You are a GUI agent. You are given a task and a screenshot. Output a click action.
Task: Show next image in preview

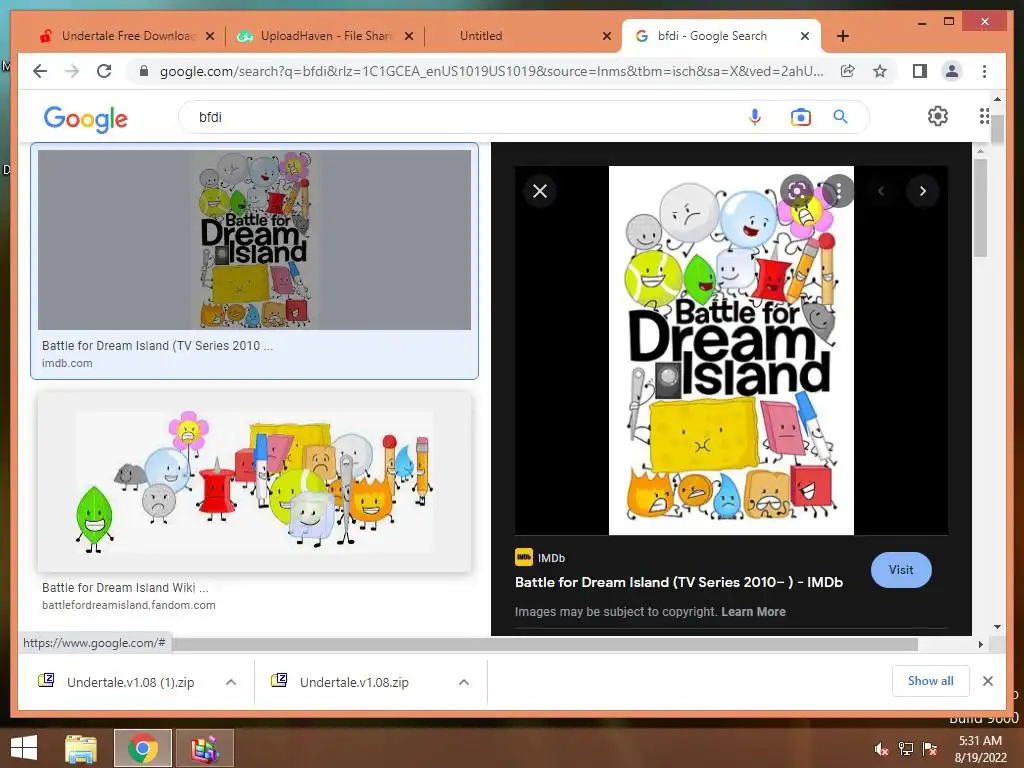[923, 191]
